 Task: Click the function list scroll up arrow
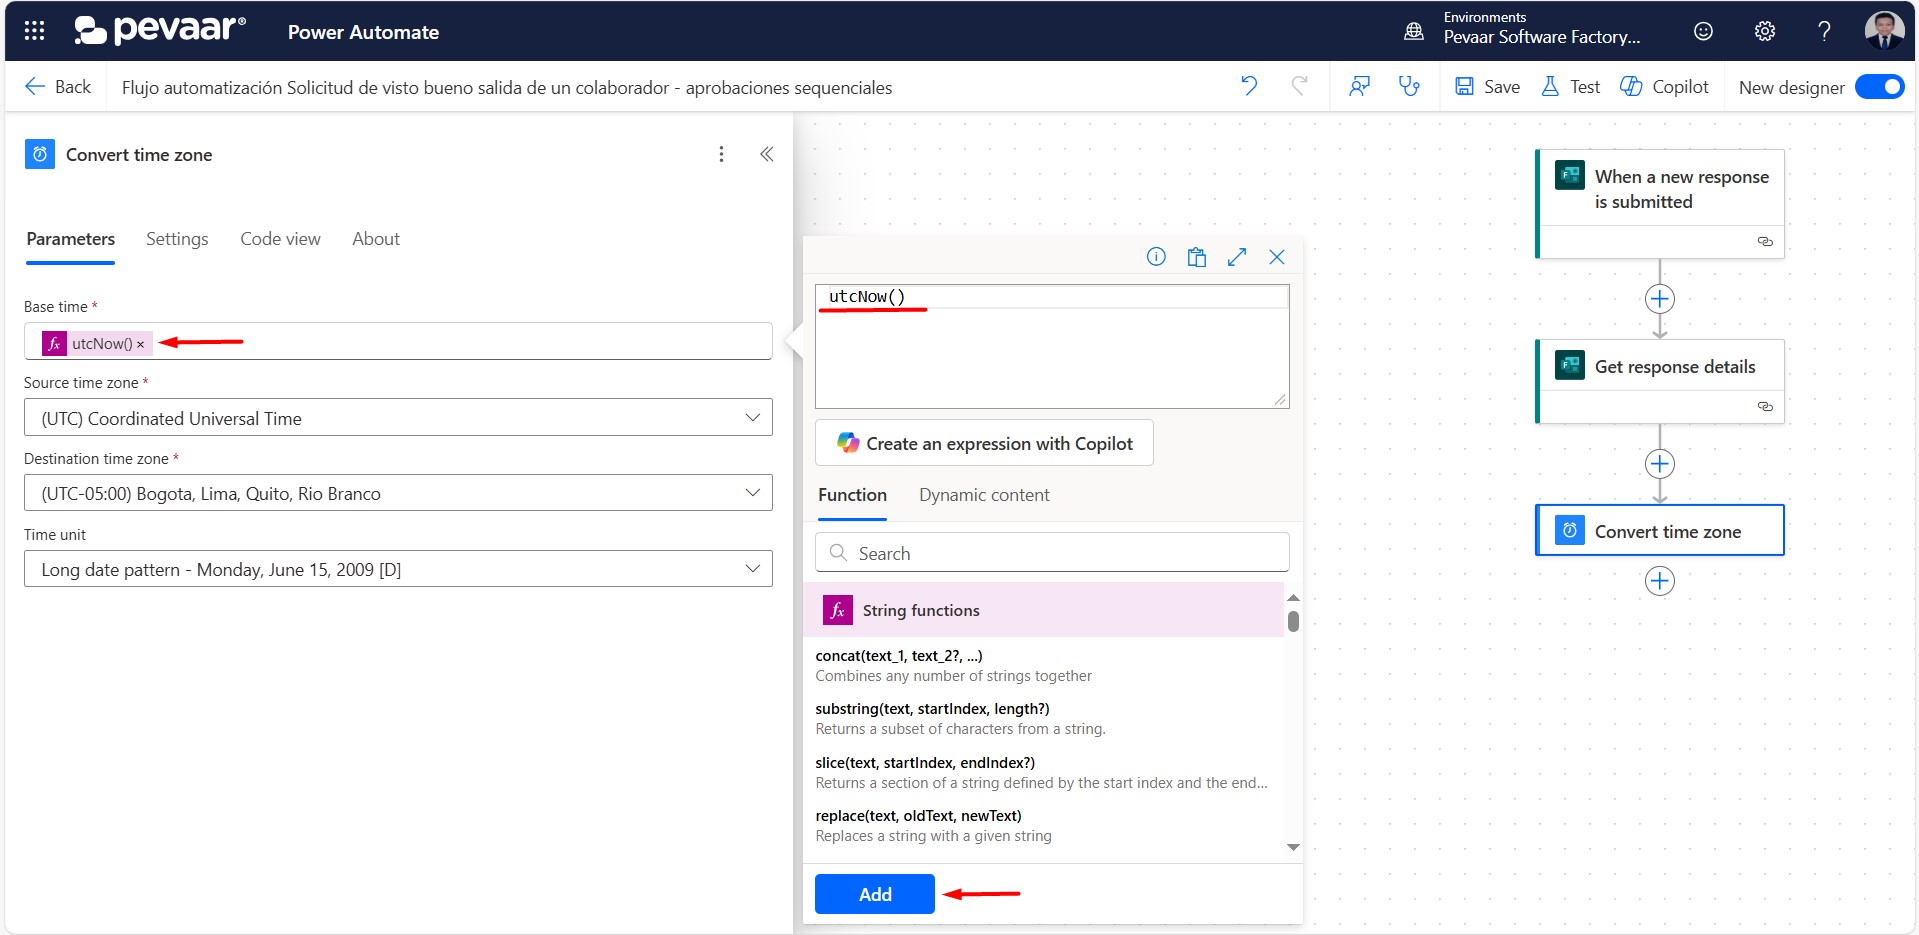pos(1293,597)
